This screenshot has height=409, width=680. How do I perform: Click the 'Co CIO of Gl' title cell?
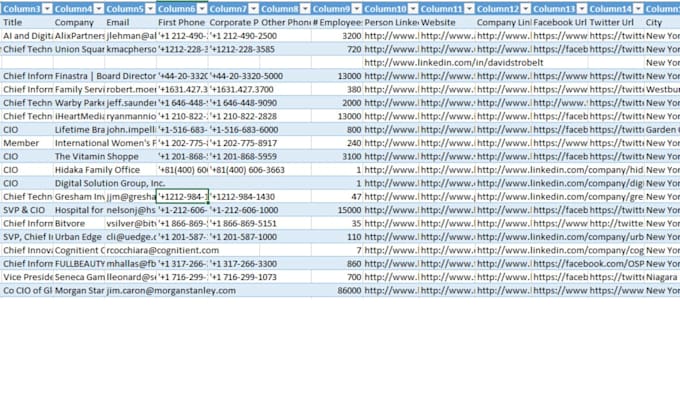point(27,291)
